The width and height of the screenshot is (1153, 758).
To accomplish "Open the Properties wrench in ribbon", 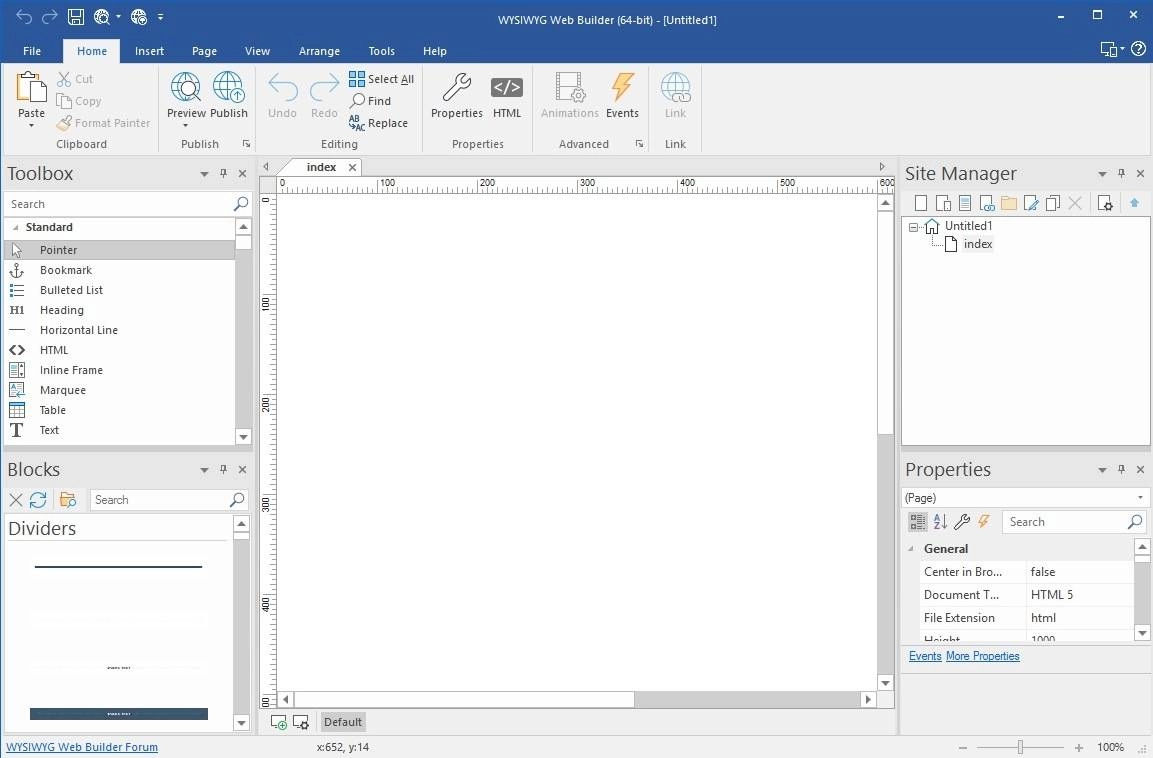I will click(x=456, y=87).
